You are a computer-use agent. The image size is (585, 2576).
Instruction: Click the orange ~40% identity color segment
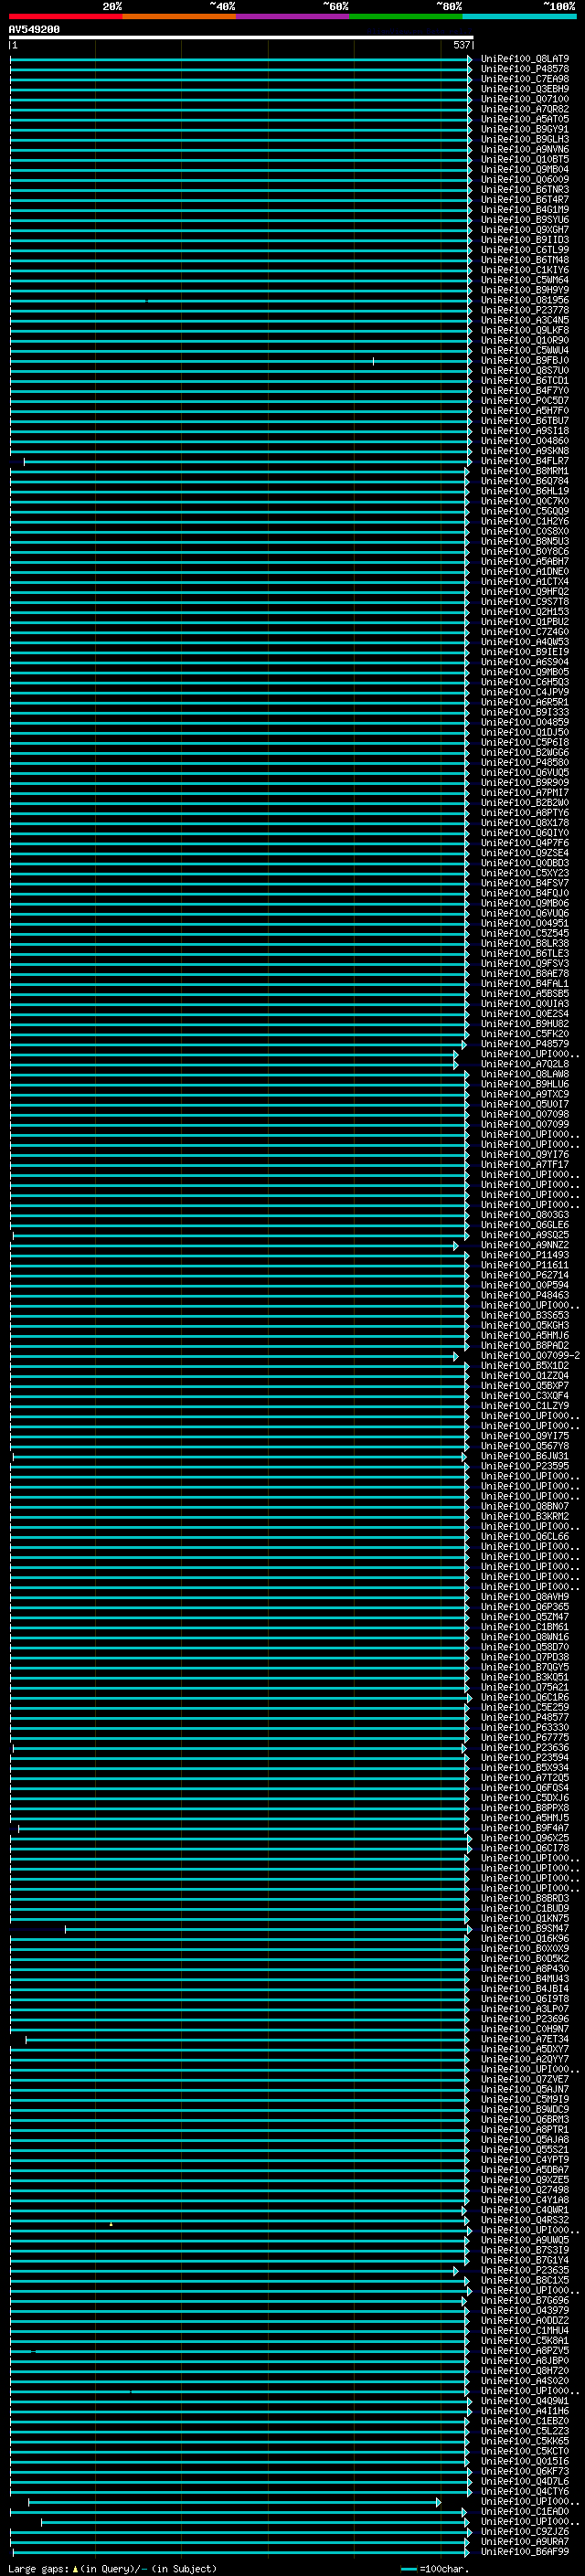click(x=179, y=16)
